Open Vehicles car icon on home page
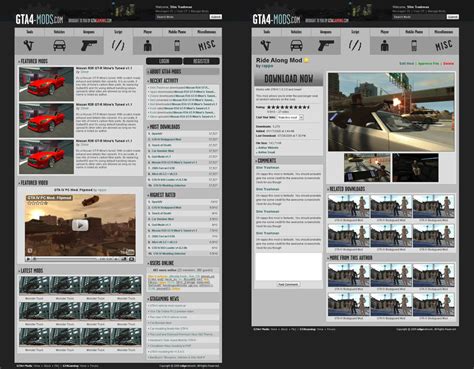Viewport: 474px width, 369px height. (x=59, y=45)
